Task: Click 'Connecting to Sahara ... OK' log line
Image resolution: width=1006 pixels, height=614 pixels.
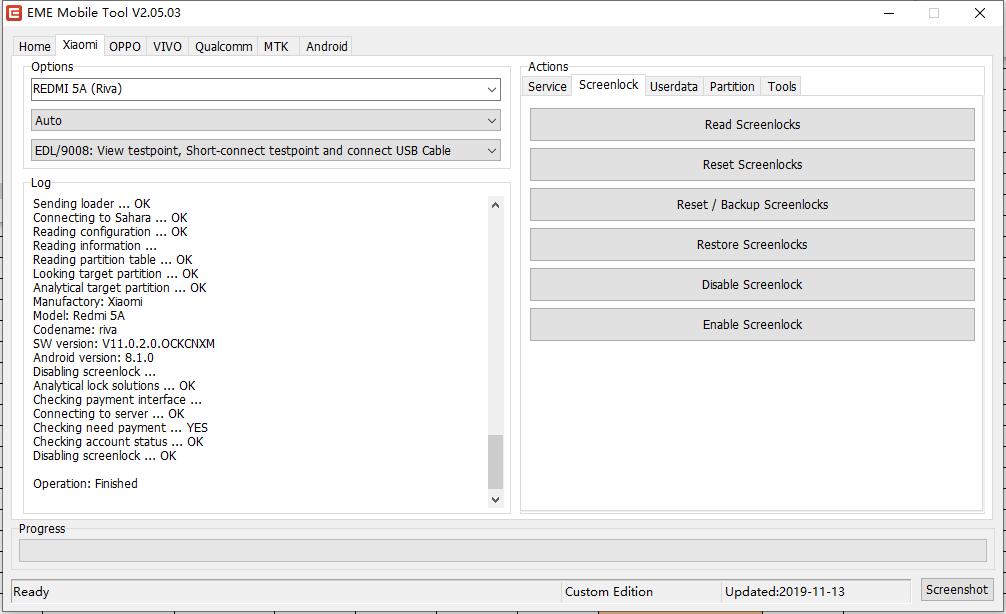Action: coord(110,218)
